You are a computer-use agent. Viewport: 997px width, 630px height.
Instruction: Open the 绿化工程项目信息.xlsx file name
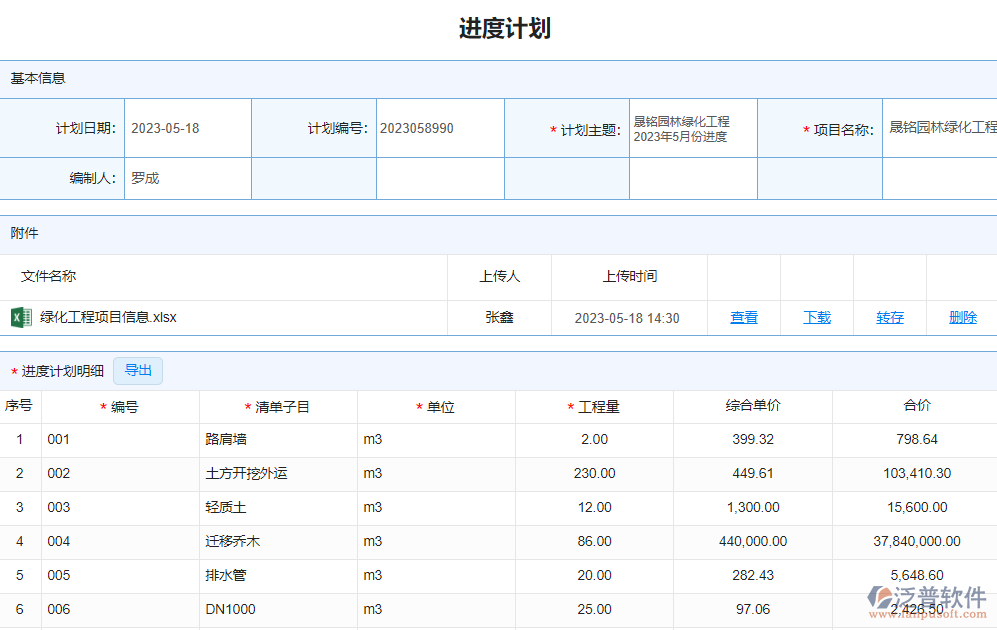106,317
